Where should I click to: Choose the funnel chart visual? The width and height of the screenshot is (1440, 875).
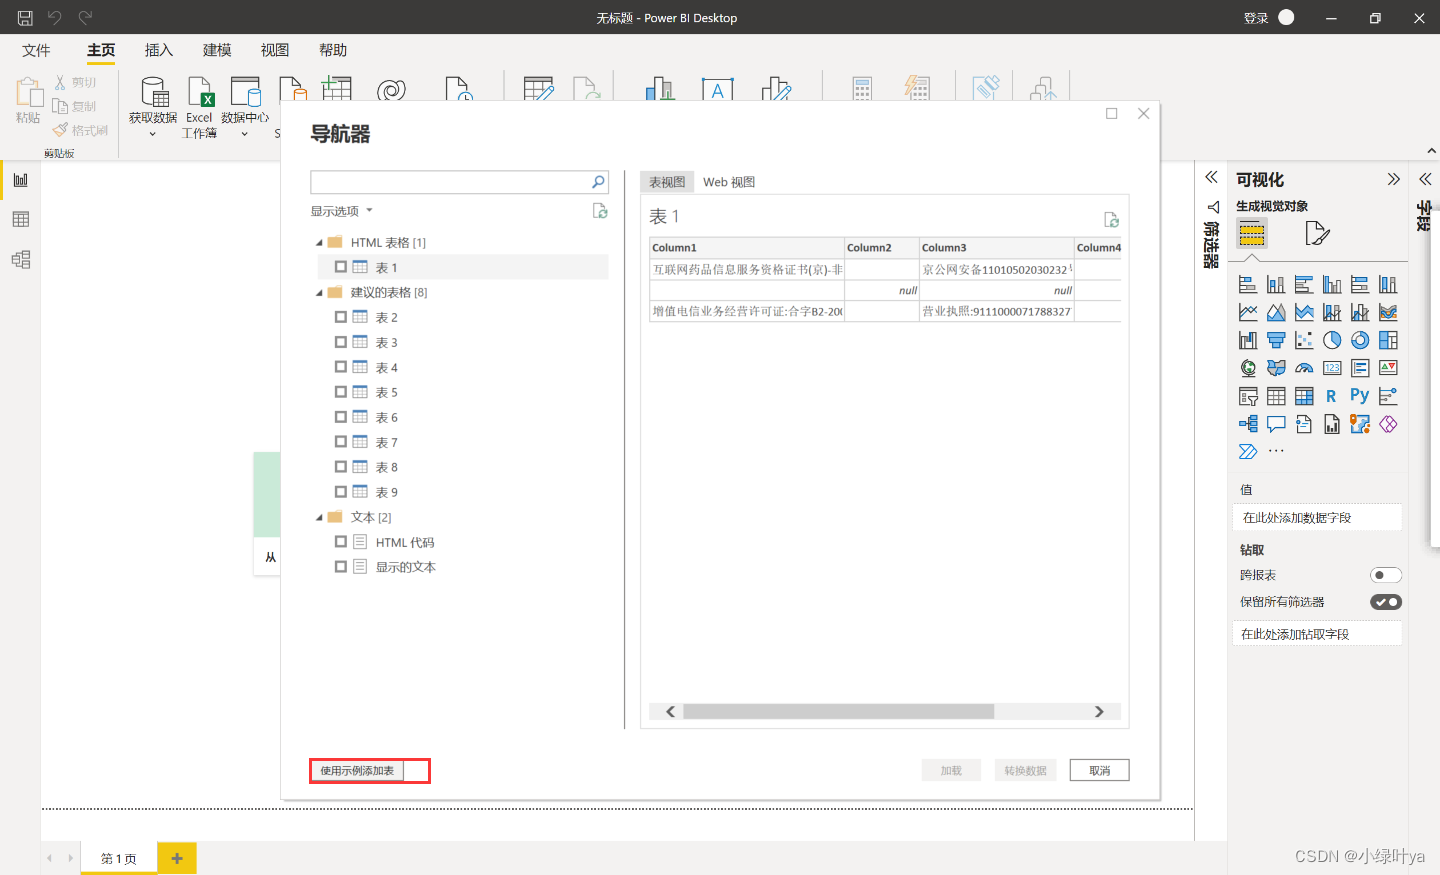click(1276, 341)
